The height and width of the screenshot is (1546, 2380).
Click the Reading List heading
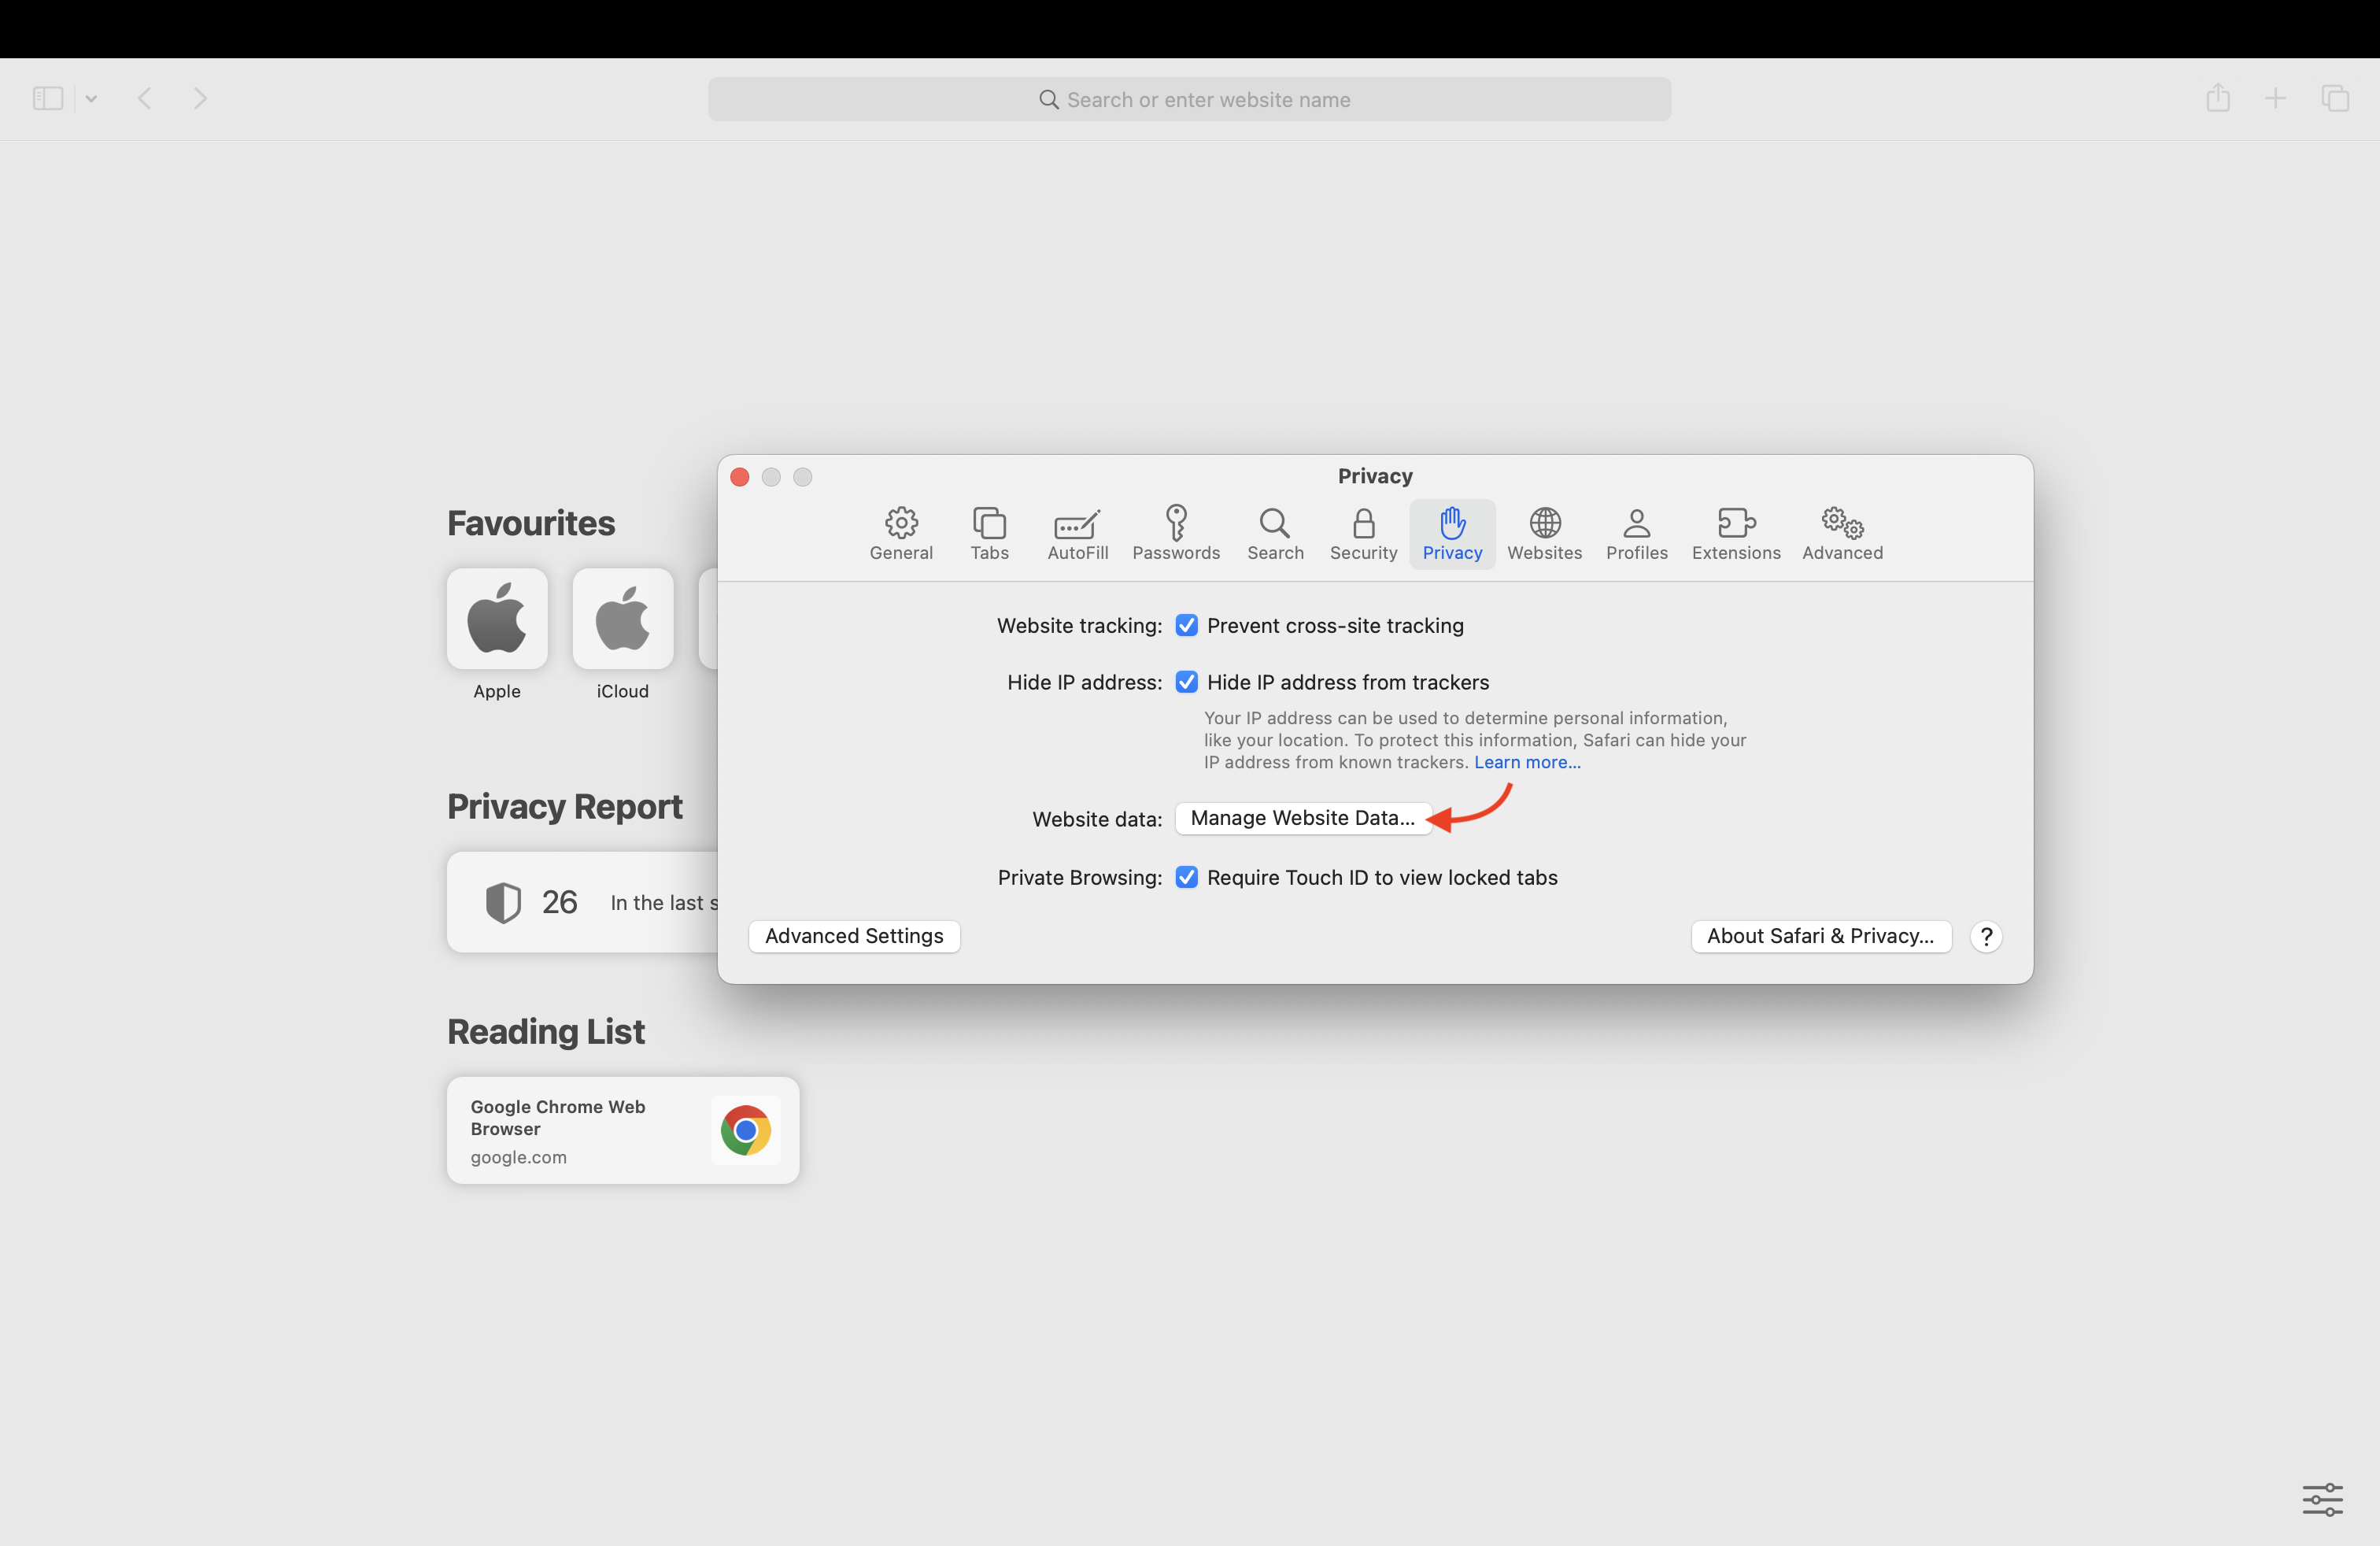pyautogui.click(x=546, y=1032)
